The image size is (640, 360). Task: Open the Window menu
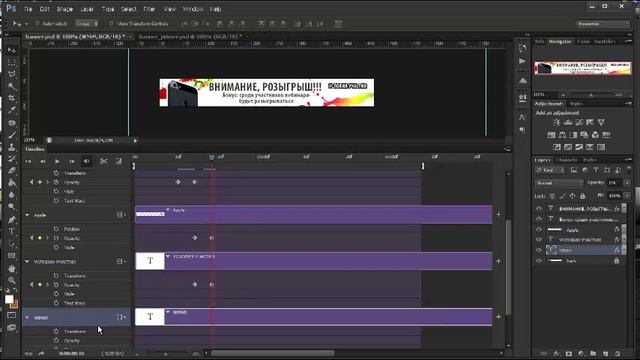pyautogui.click(x=193, y=9)
